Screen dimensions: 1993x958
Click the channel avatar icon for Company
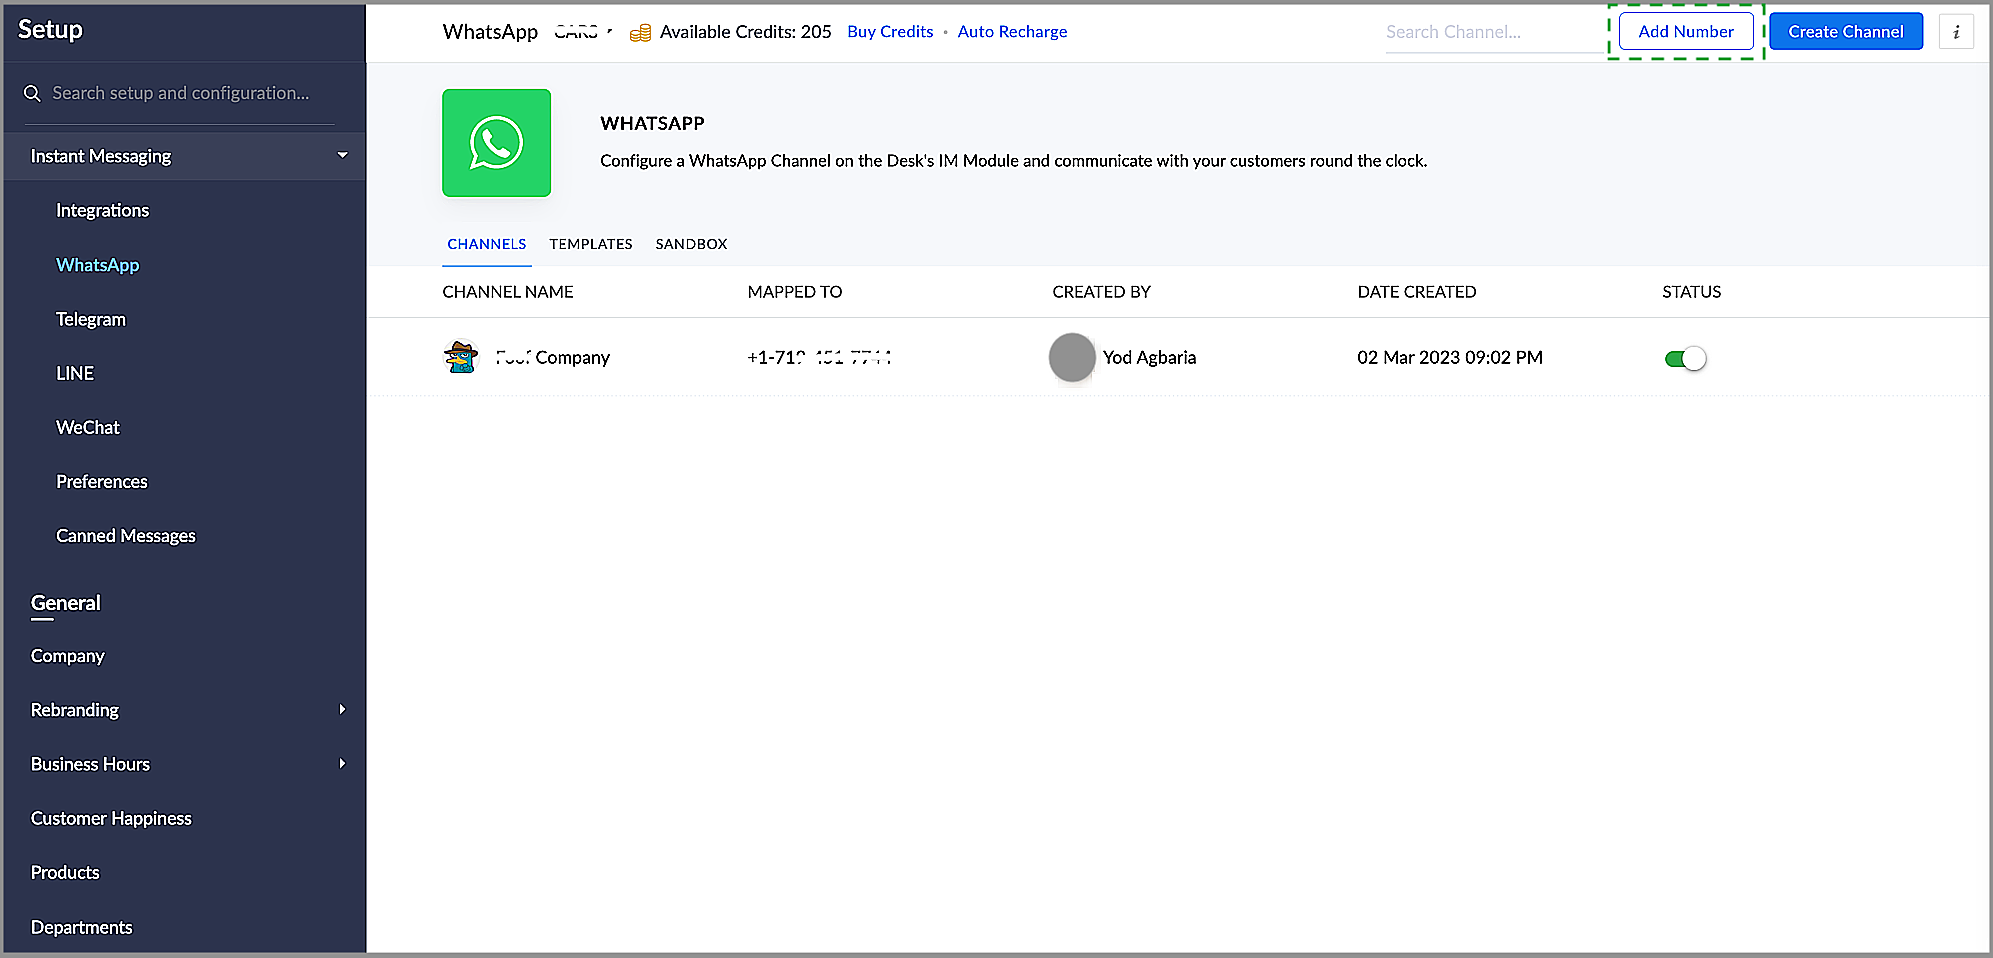coord(461,357)
